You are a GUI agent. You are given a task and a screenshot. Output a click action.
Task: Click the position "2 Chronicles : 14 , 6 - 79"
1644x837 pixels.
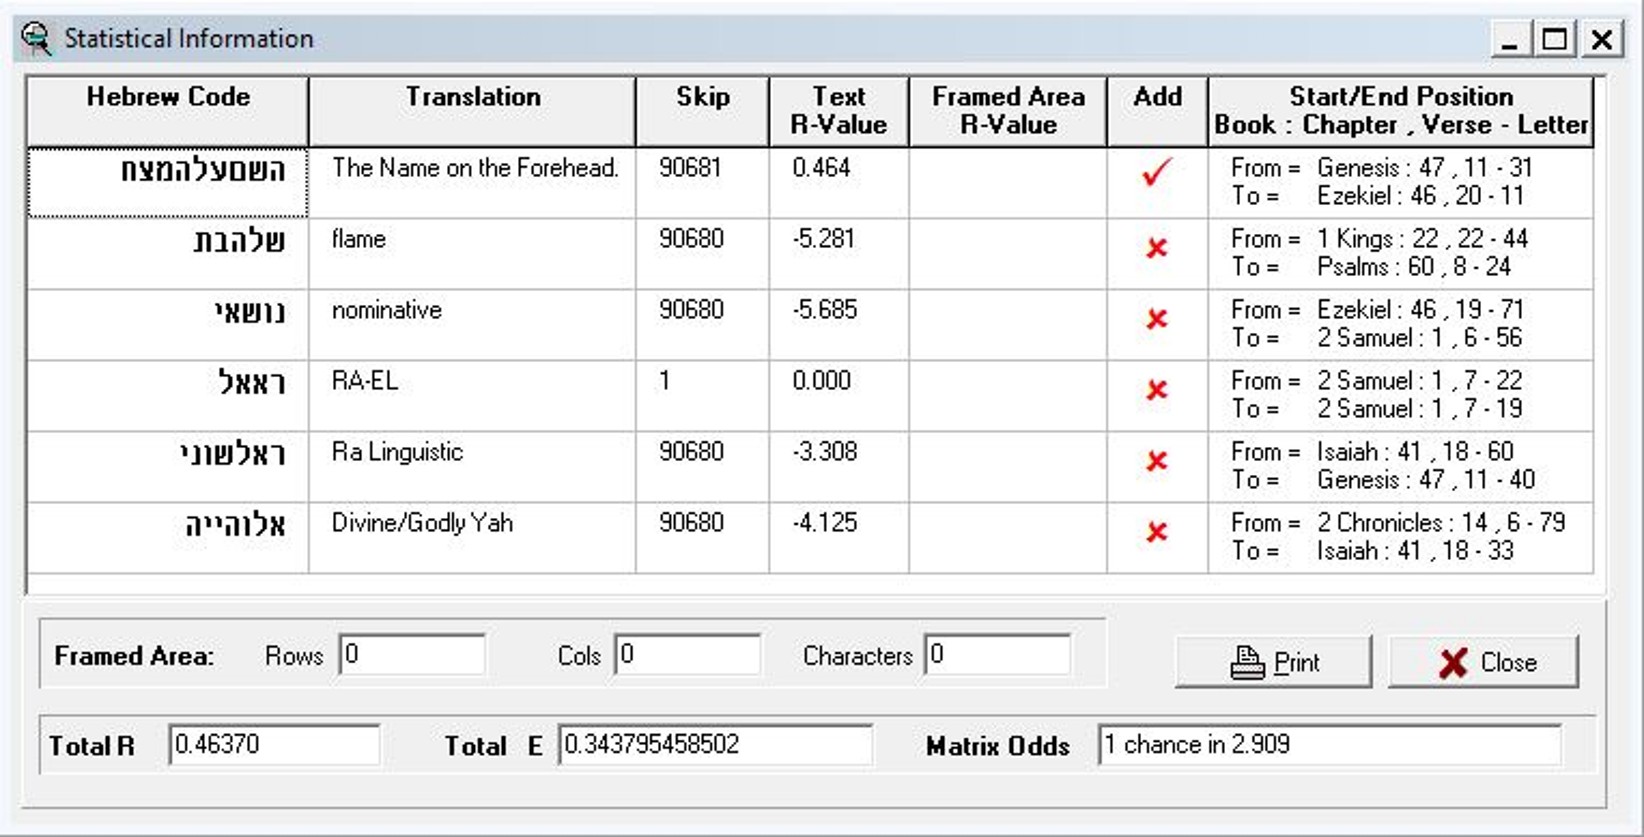1442,523
